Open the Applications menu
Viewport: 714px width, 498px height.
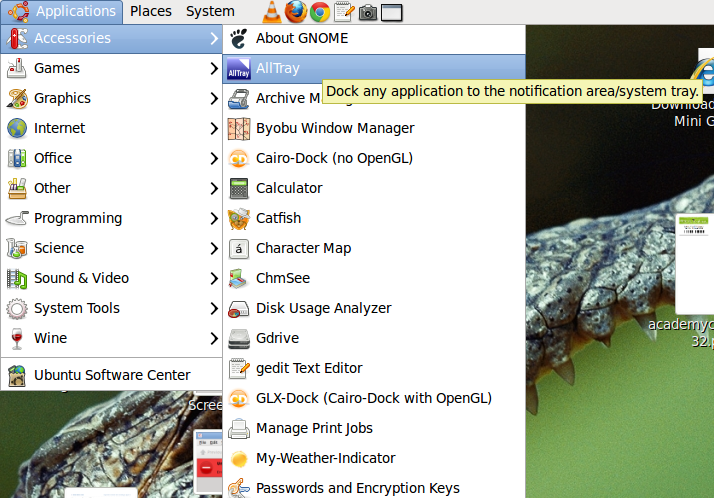point(61,12)
